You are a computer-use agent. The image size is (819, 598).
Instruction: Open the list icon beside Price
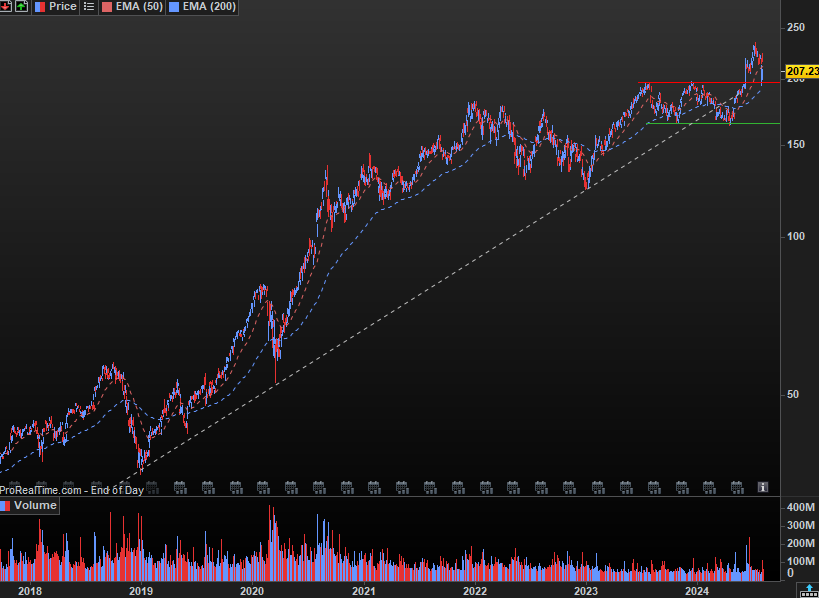(89, 7)
